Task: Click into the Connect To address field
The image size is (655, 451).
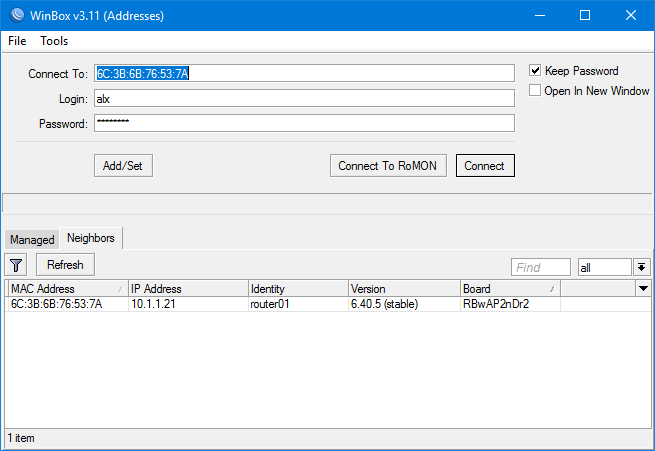Action: [304, 73]
